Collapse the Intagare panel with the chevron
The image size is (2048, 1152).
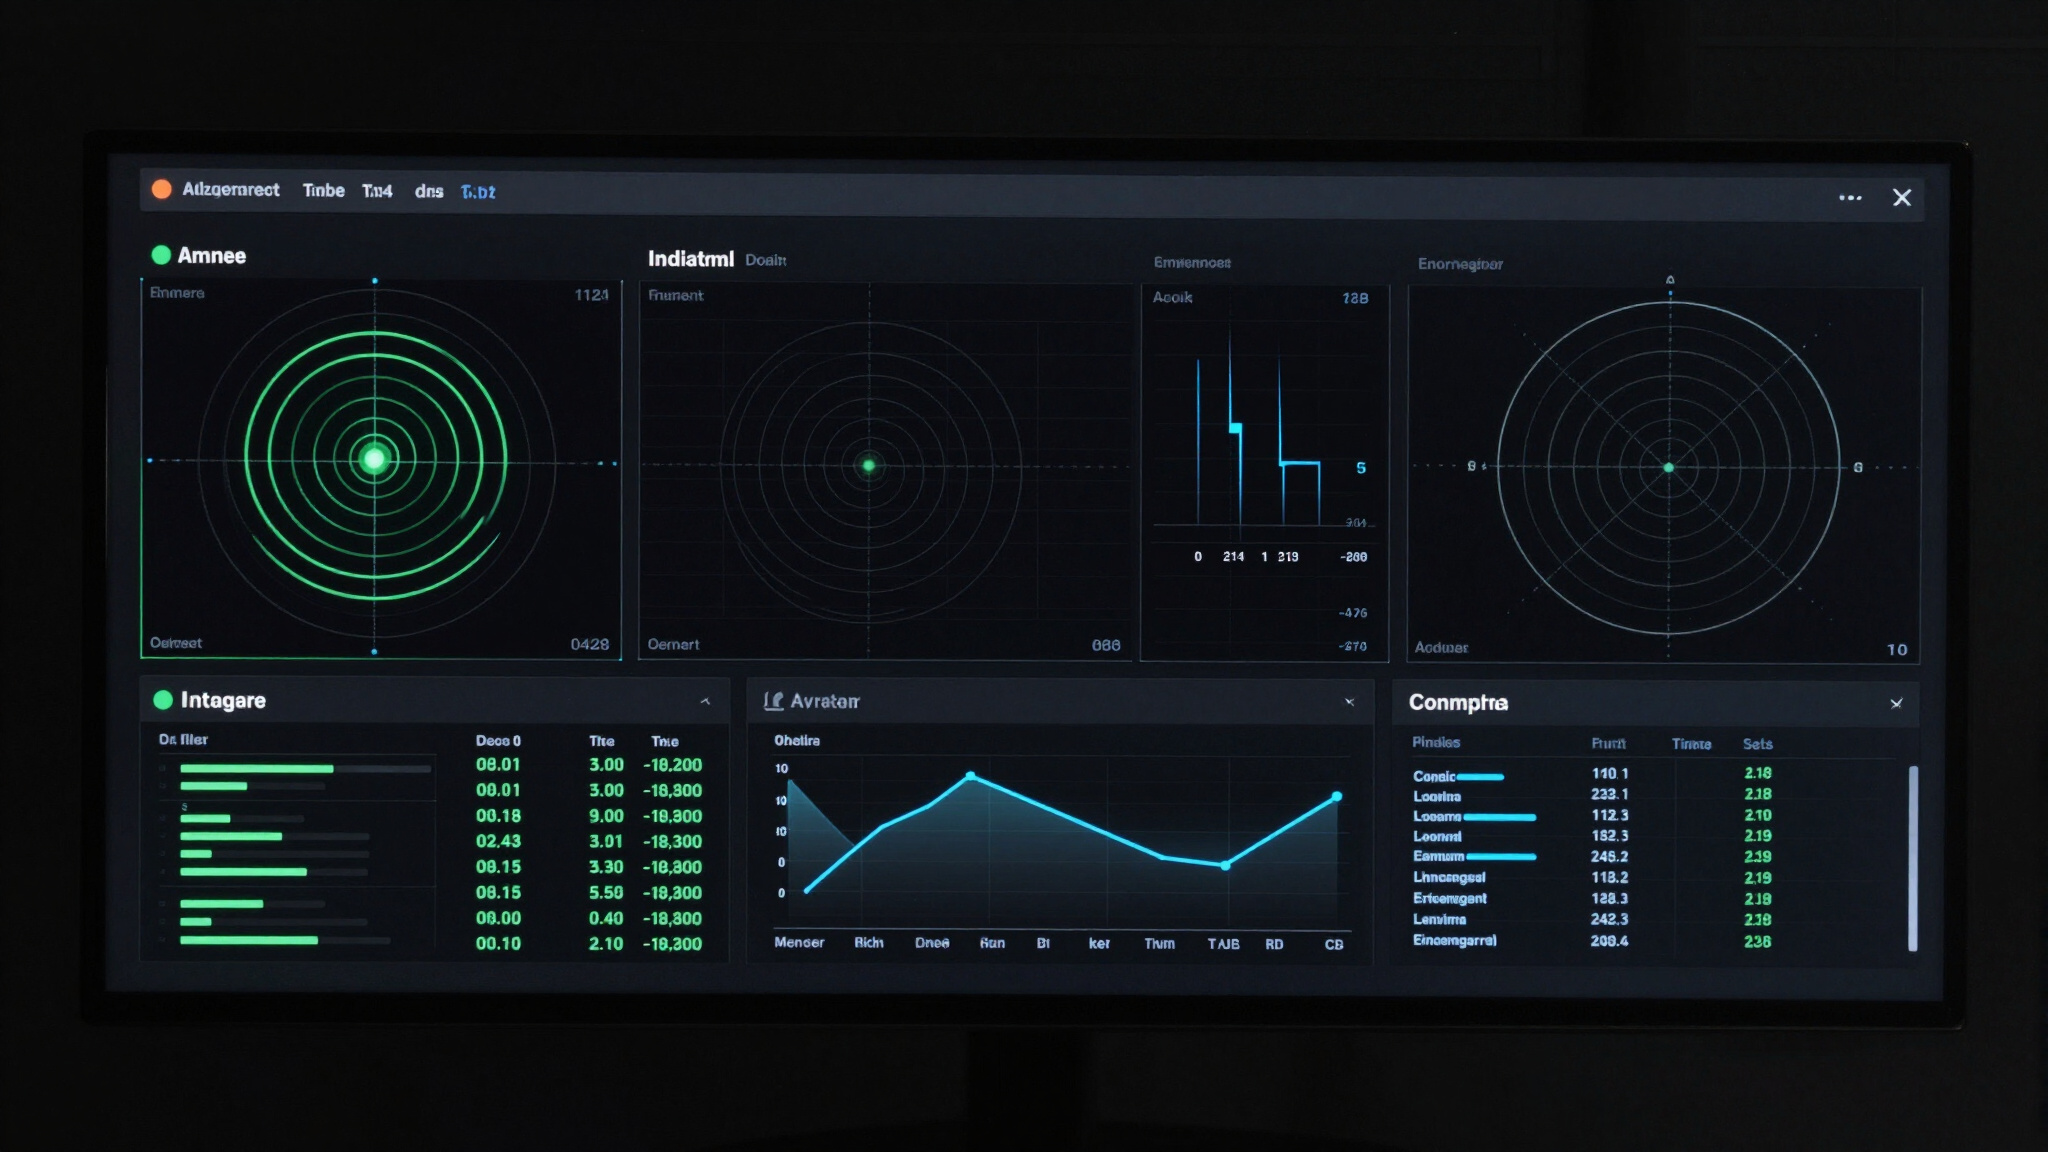pos(705,701)
